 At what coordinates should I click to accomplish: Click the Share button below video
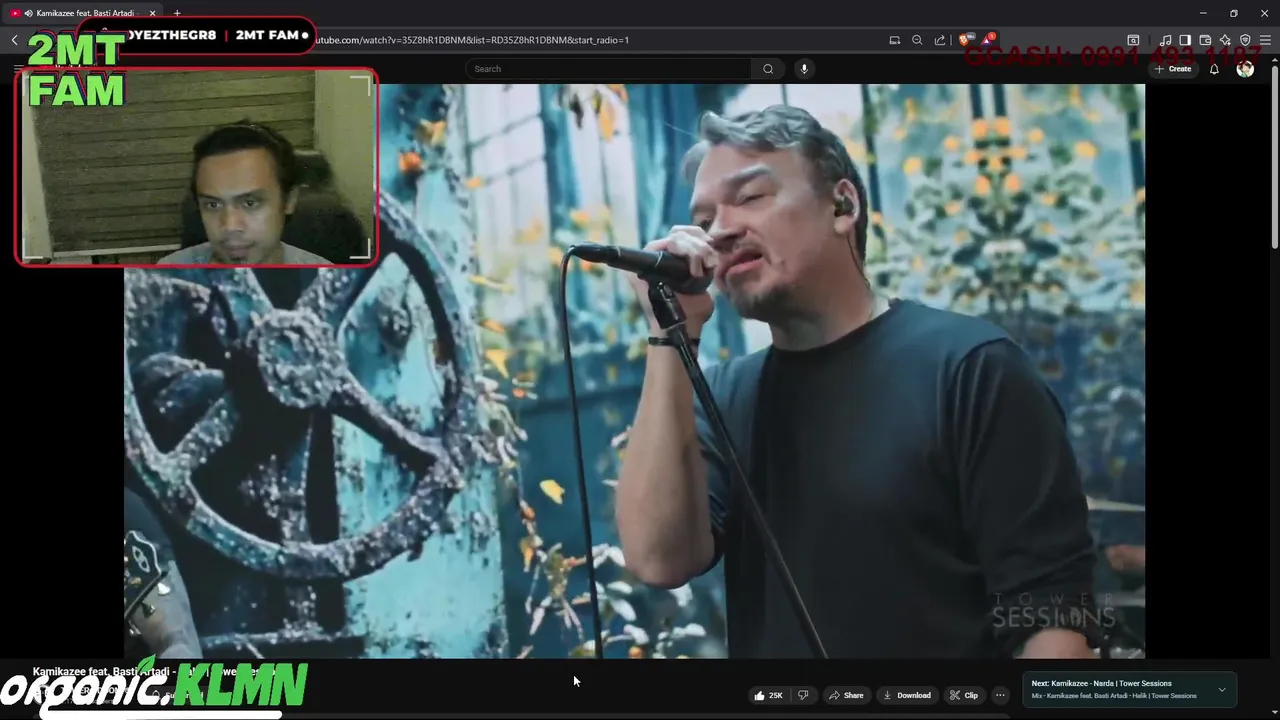tap(846, 695)
